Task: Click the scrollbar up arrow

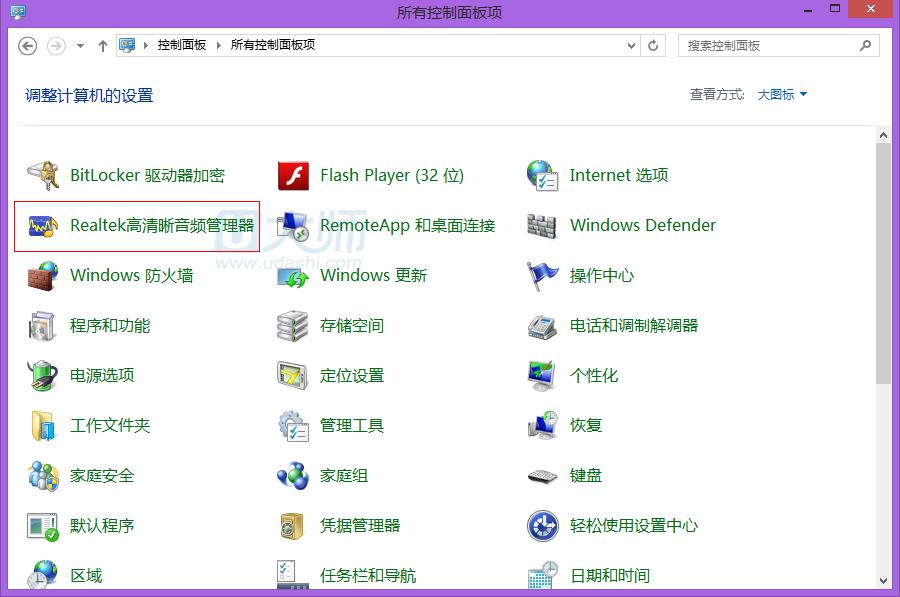Action: click(883, 135)
